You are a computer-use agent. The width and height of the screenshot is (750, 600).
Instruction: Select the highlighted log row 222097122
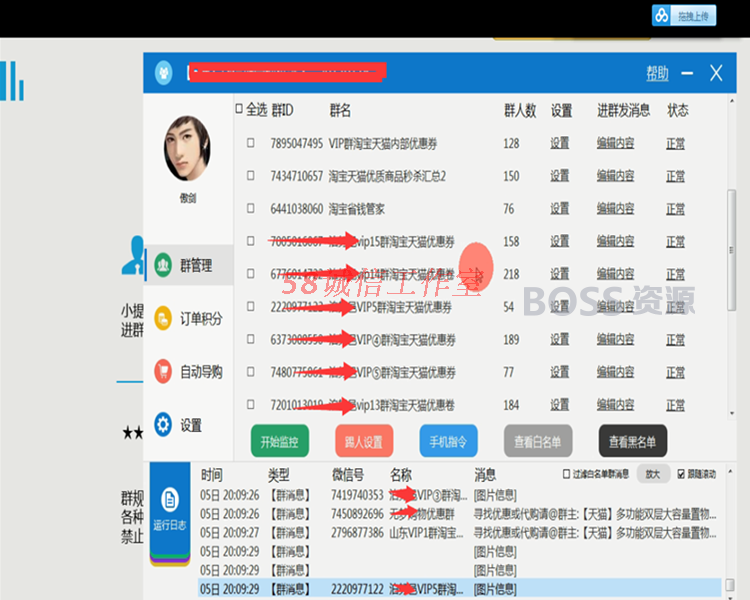(459, 589)
